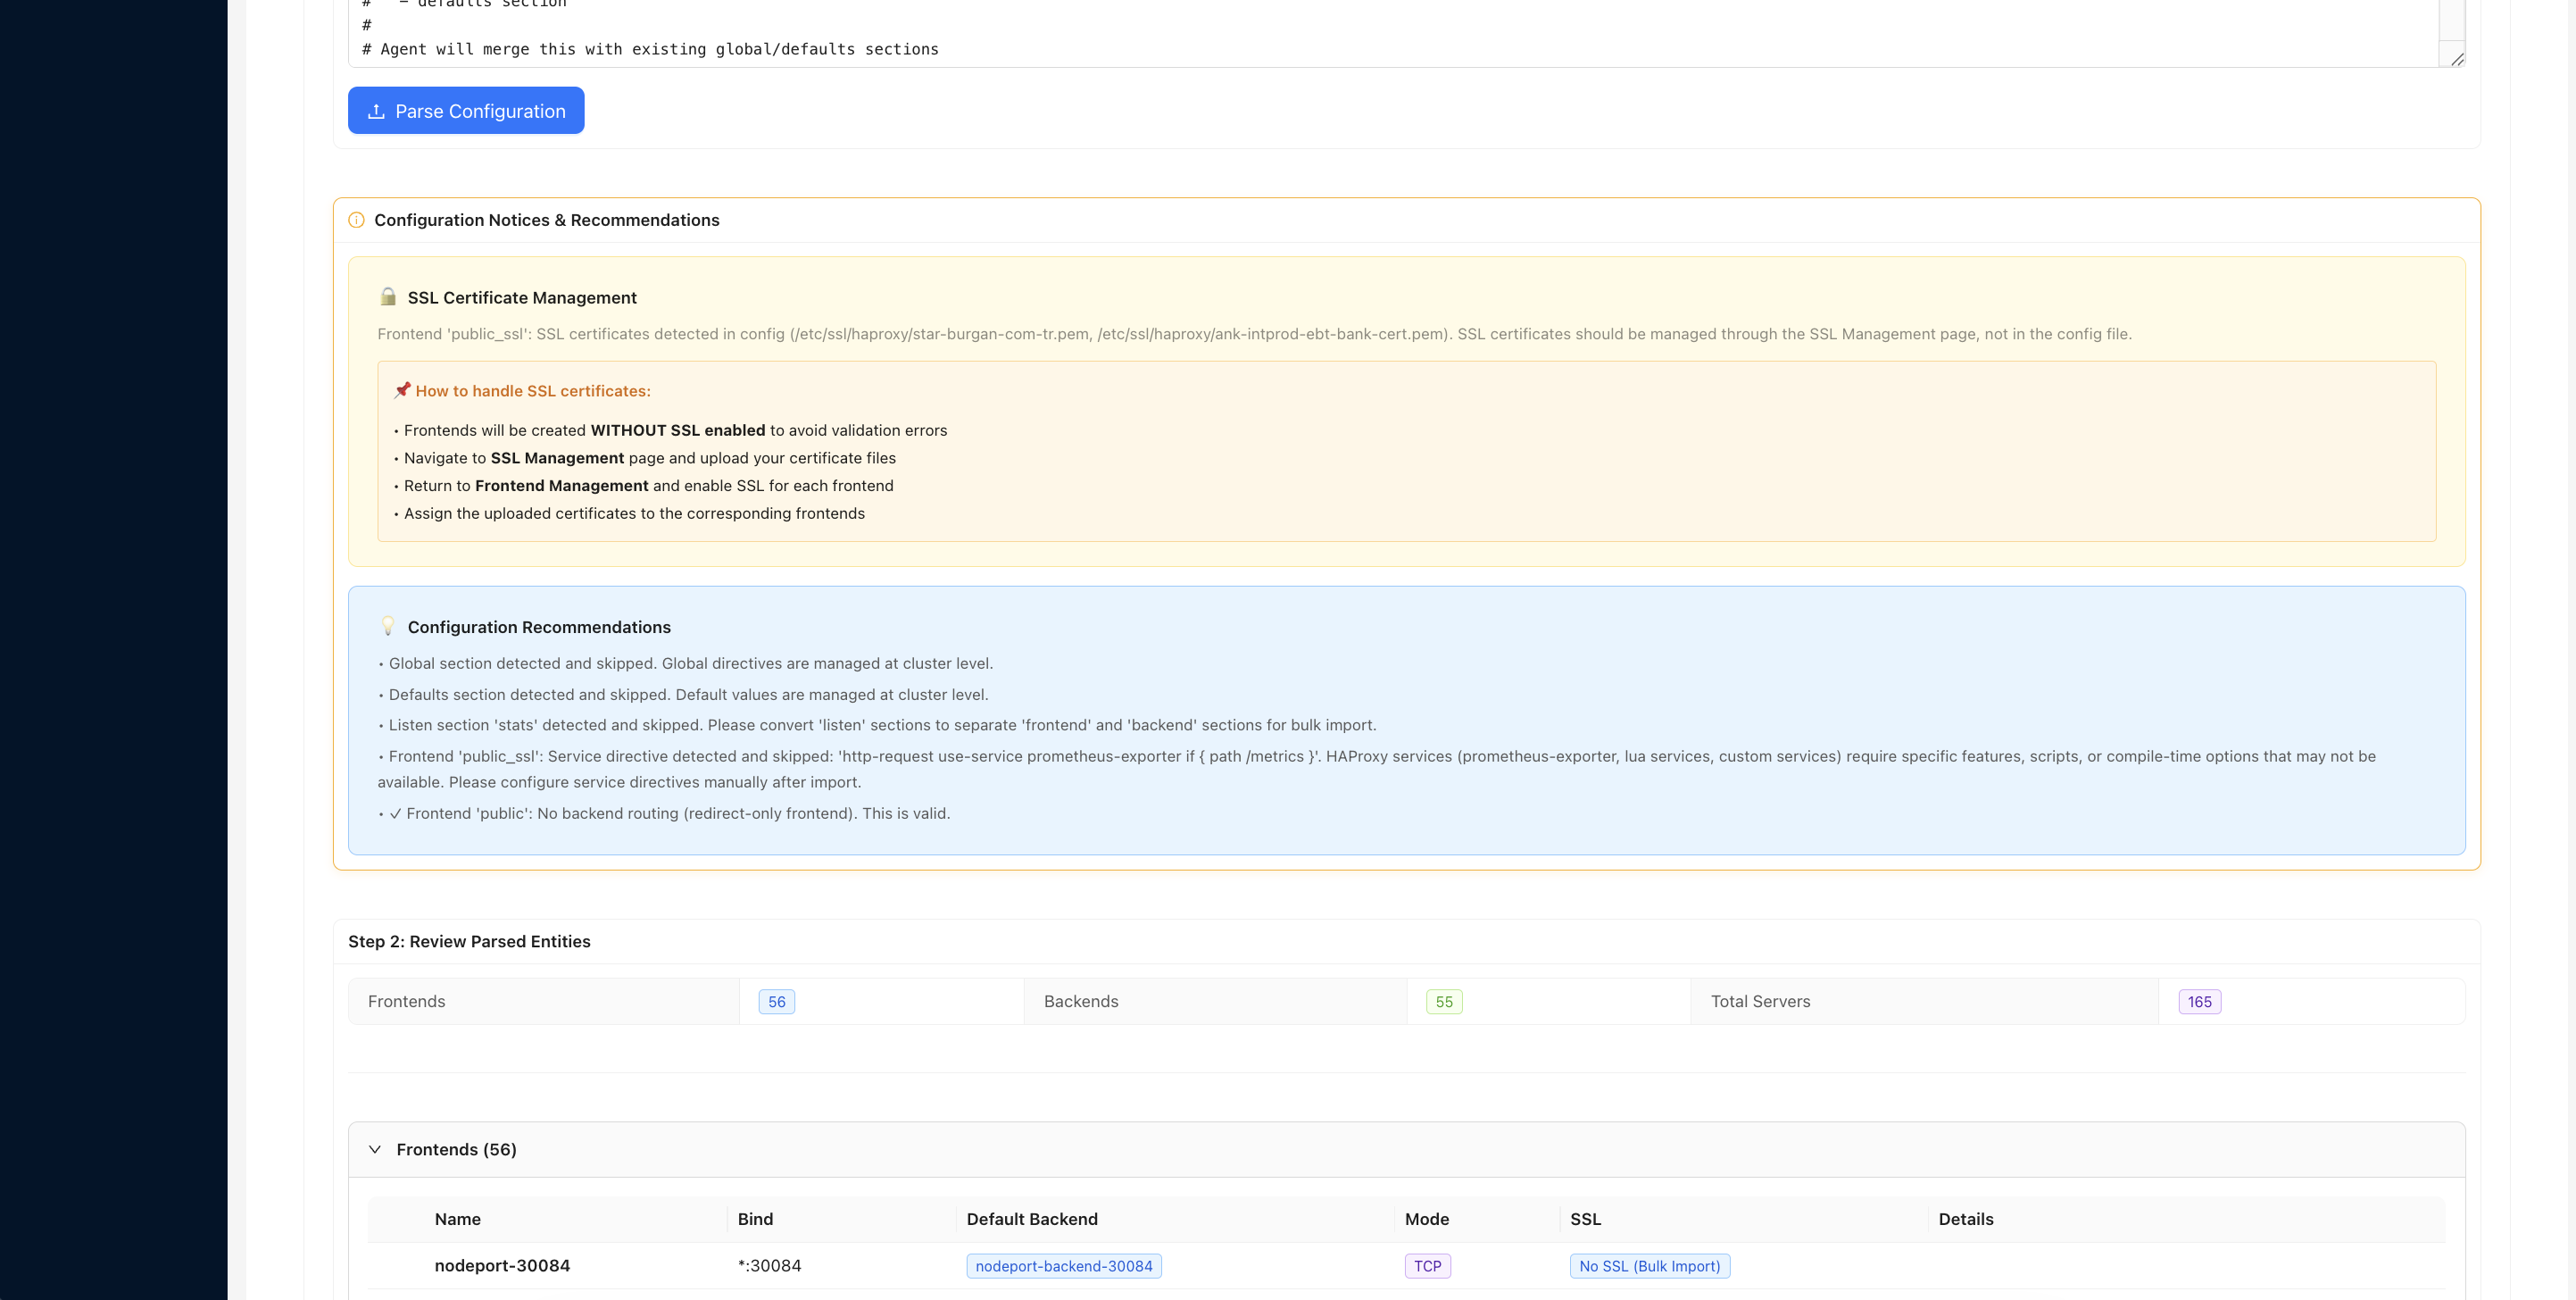Click the Configuration Recommendations heading

point(539,626)
